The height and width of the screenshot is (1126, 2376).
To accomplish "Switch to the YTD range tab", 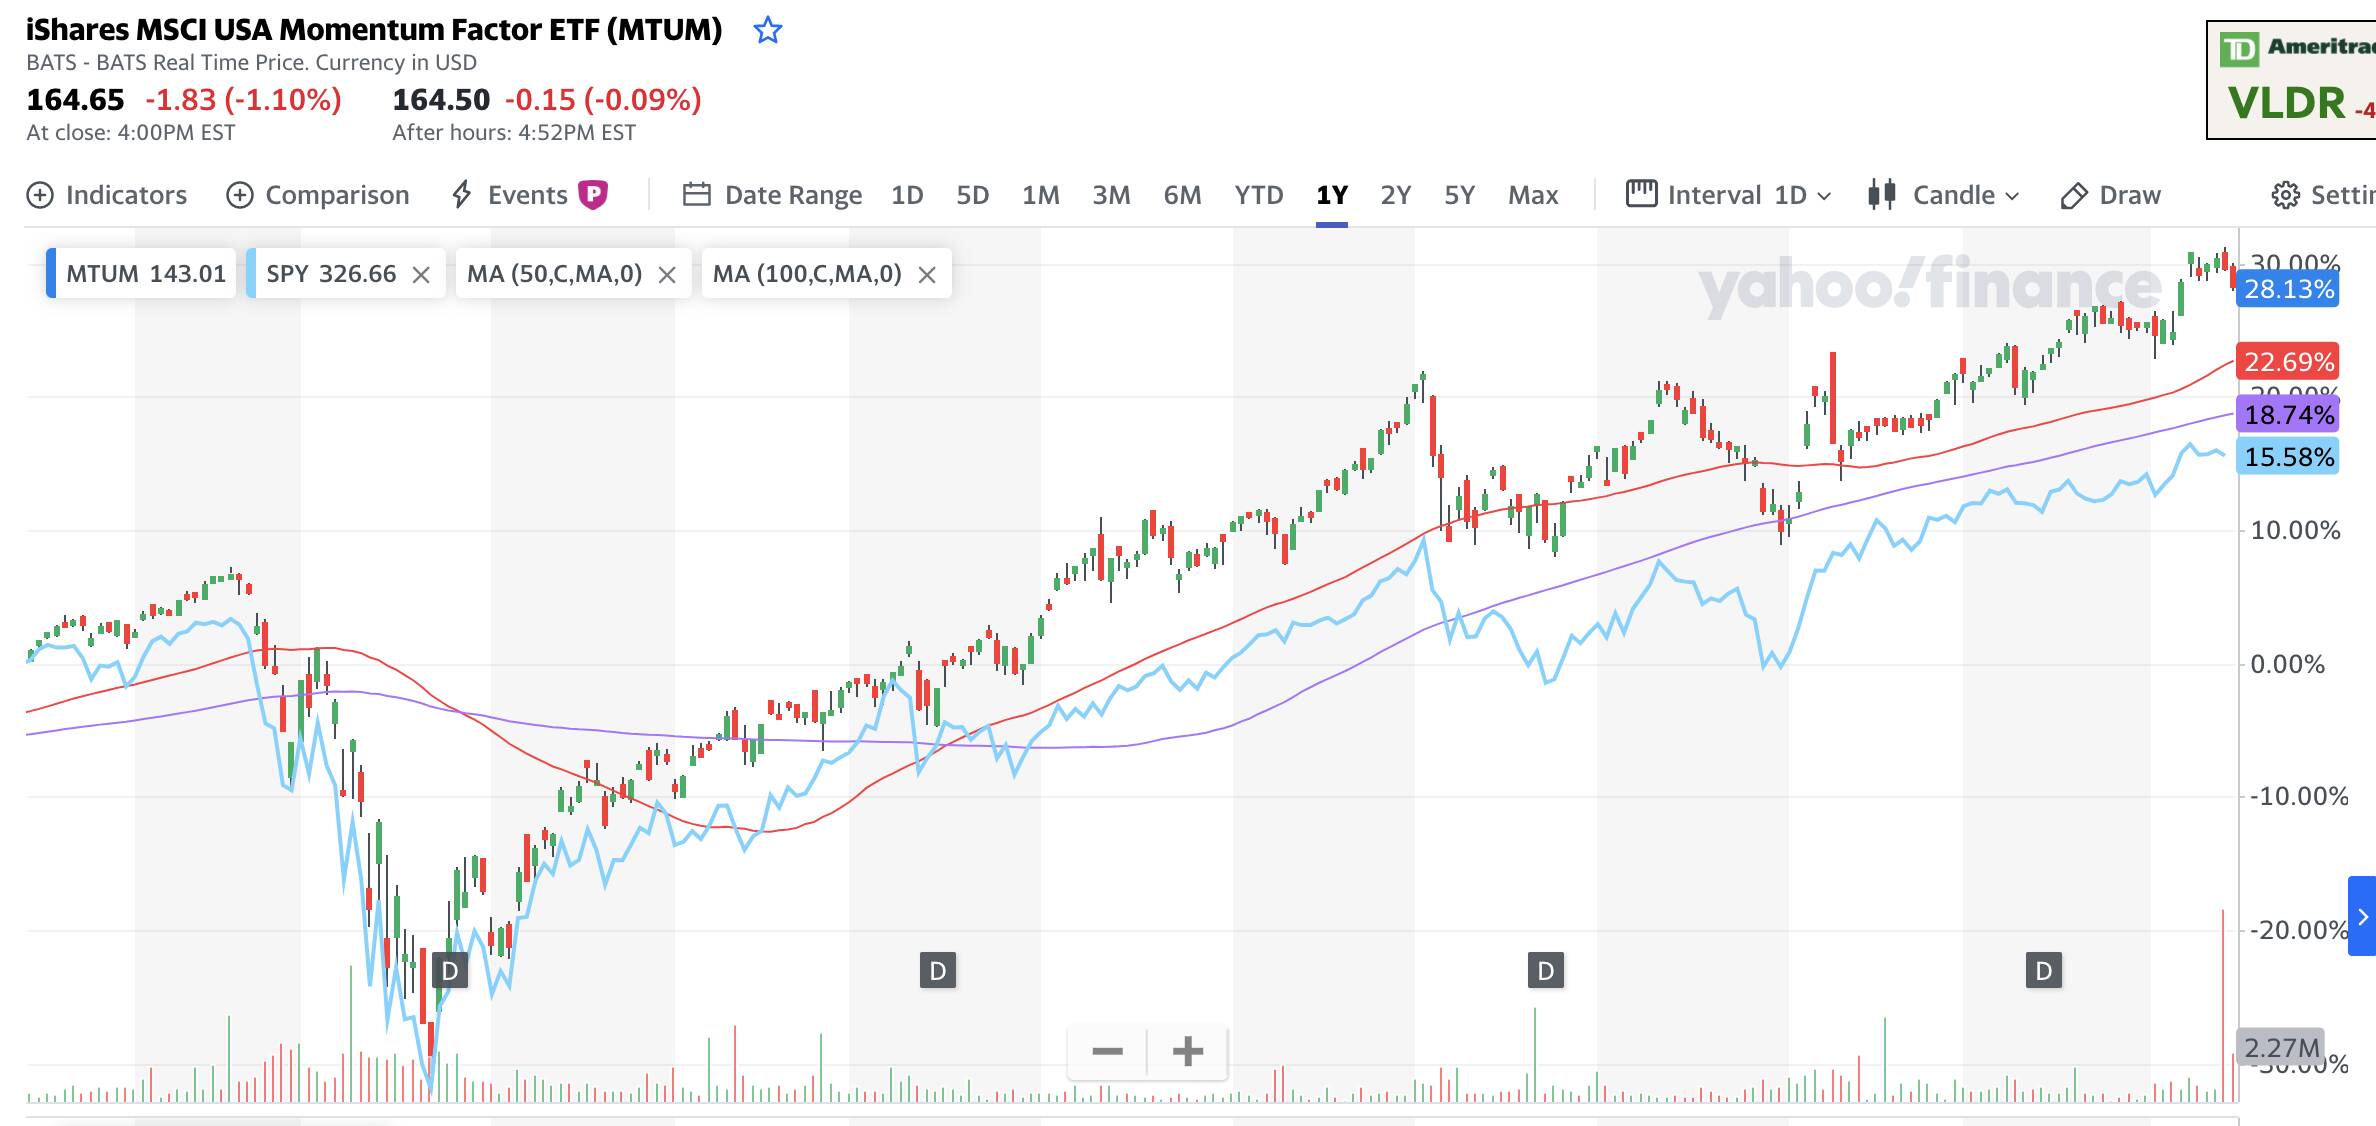I will click(1258, 195).
